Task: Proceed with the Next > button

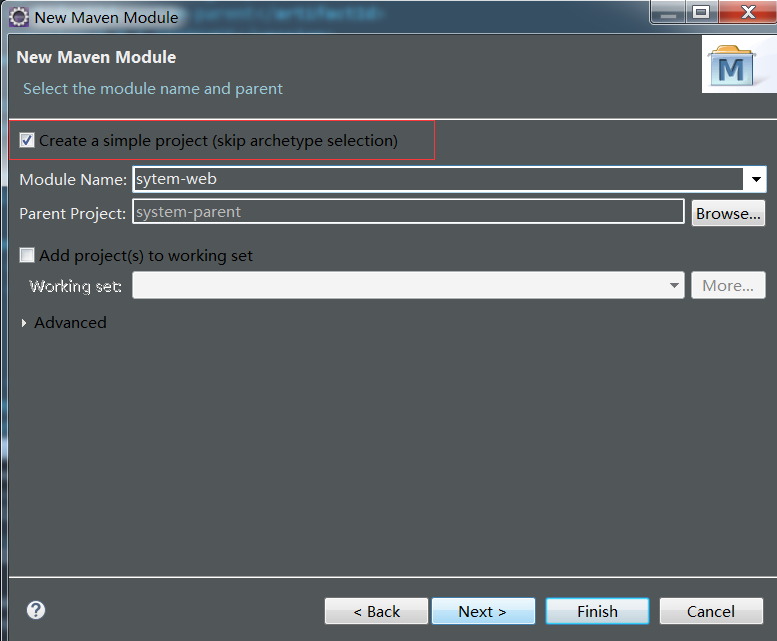Action: (x=483, y=611)
